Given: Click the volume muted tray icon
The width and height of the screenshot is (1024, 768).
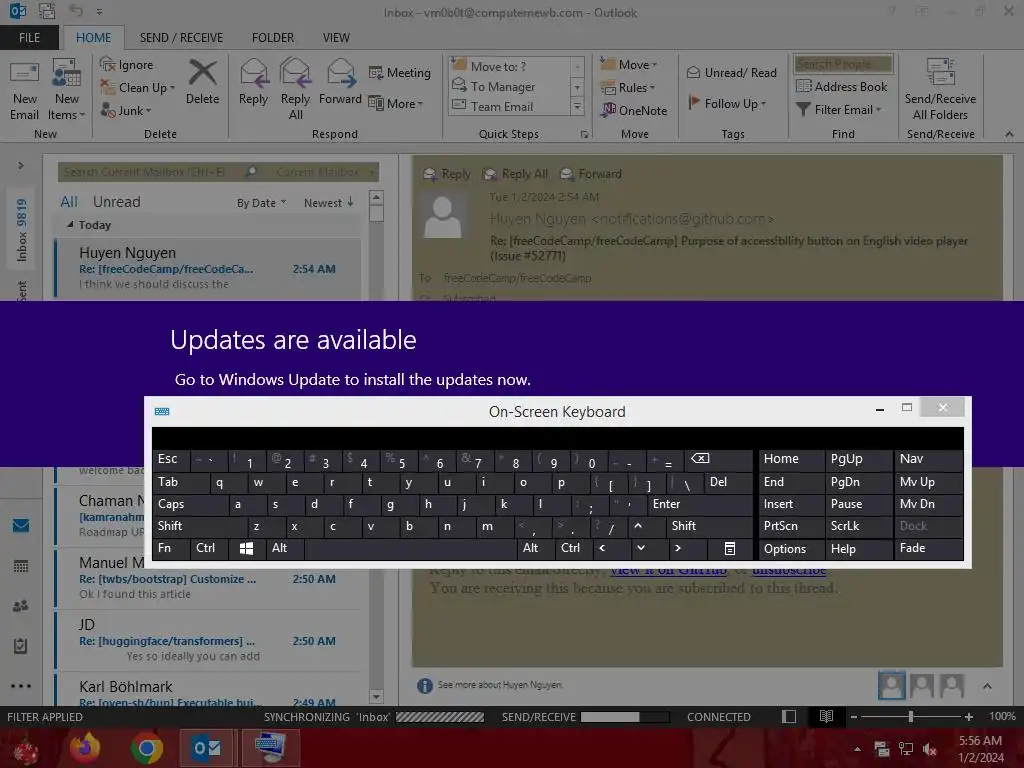Looking at the screenshot, I should pos(931,749).
